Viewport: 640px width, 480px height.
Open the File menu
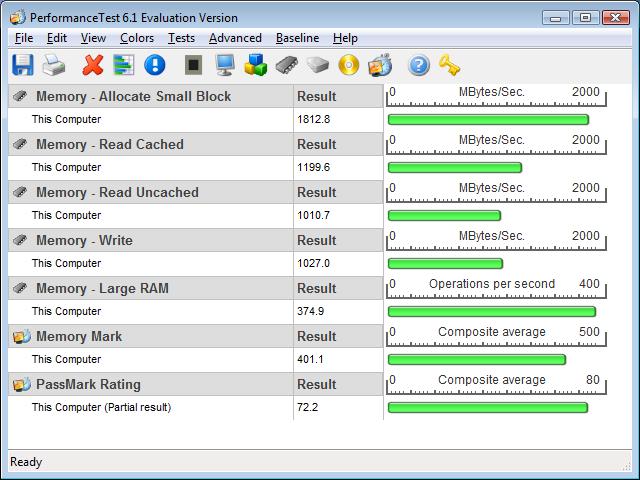pos(24,38)
